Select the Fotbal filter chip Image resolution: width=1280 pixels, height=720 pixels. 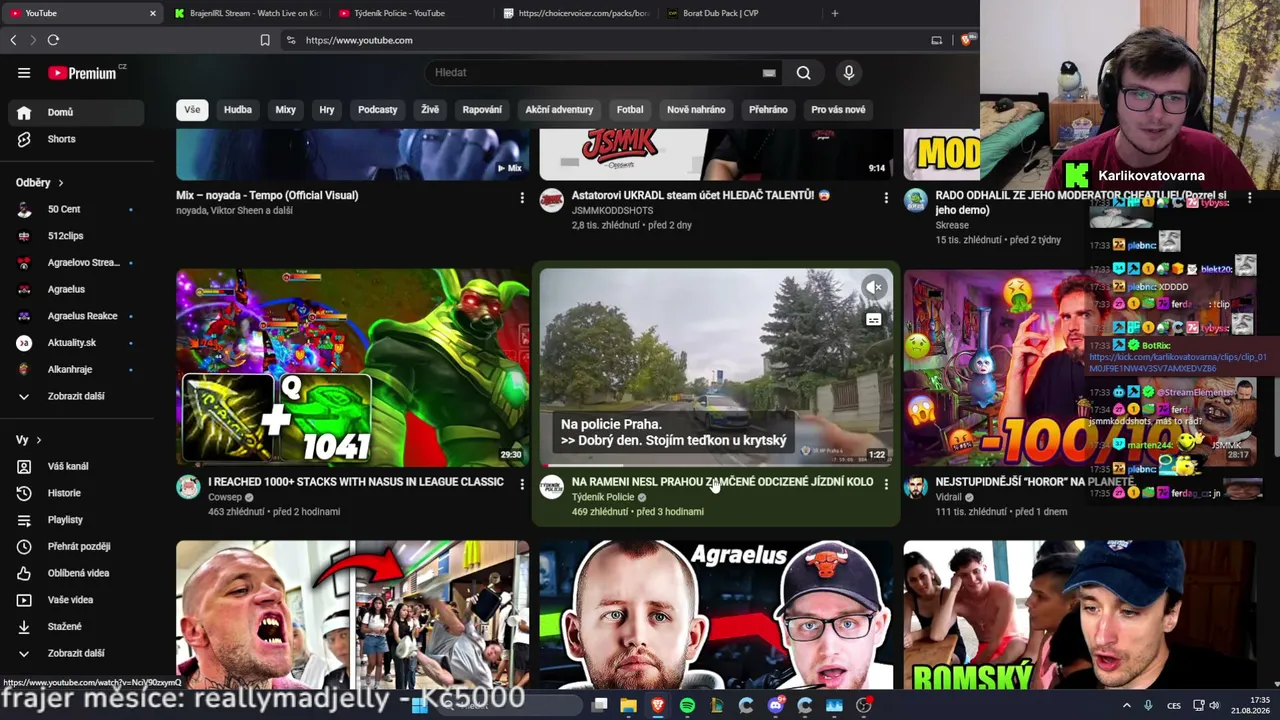(630, 110)
